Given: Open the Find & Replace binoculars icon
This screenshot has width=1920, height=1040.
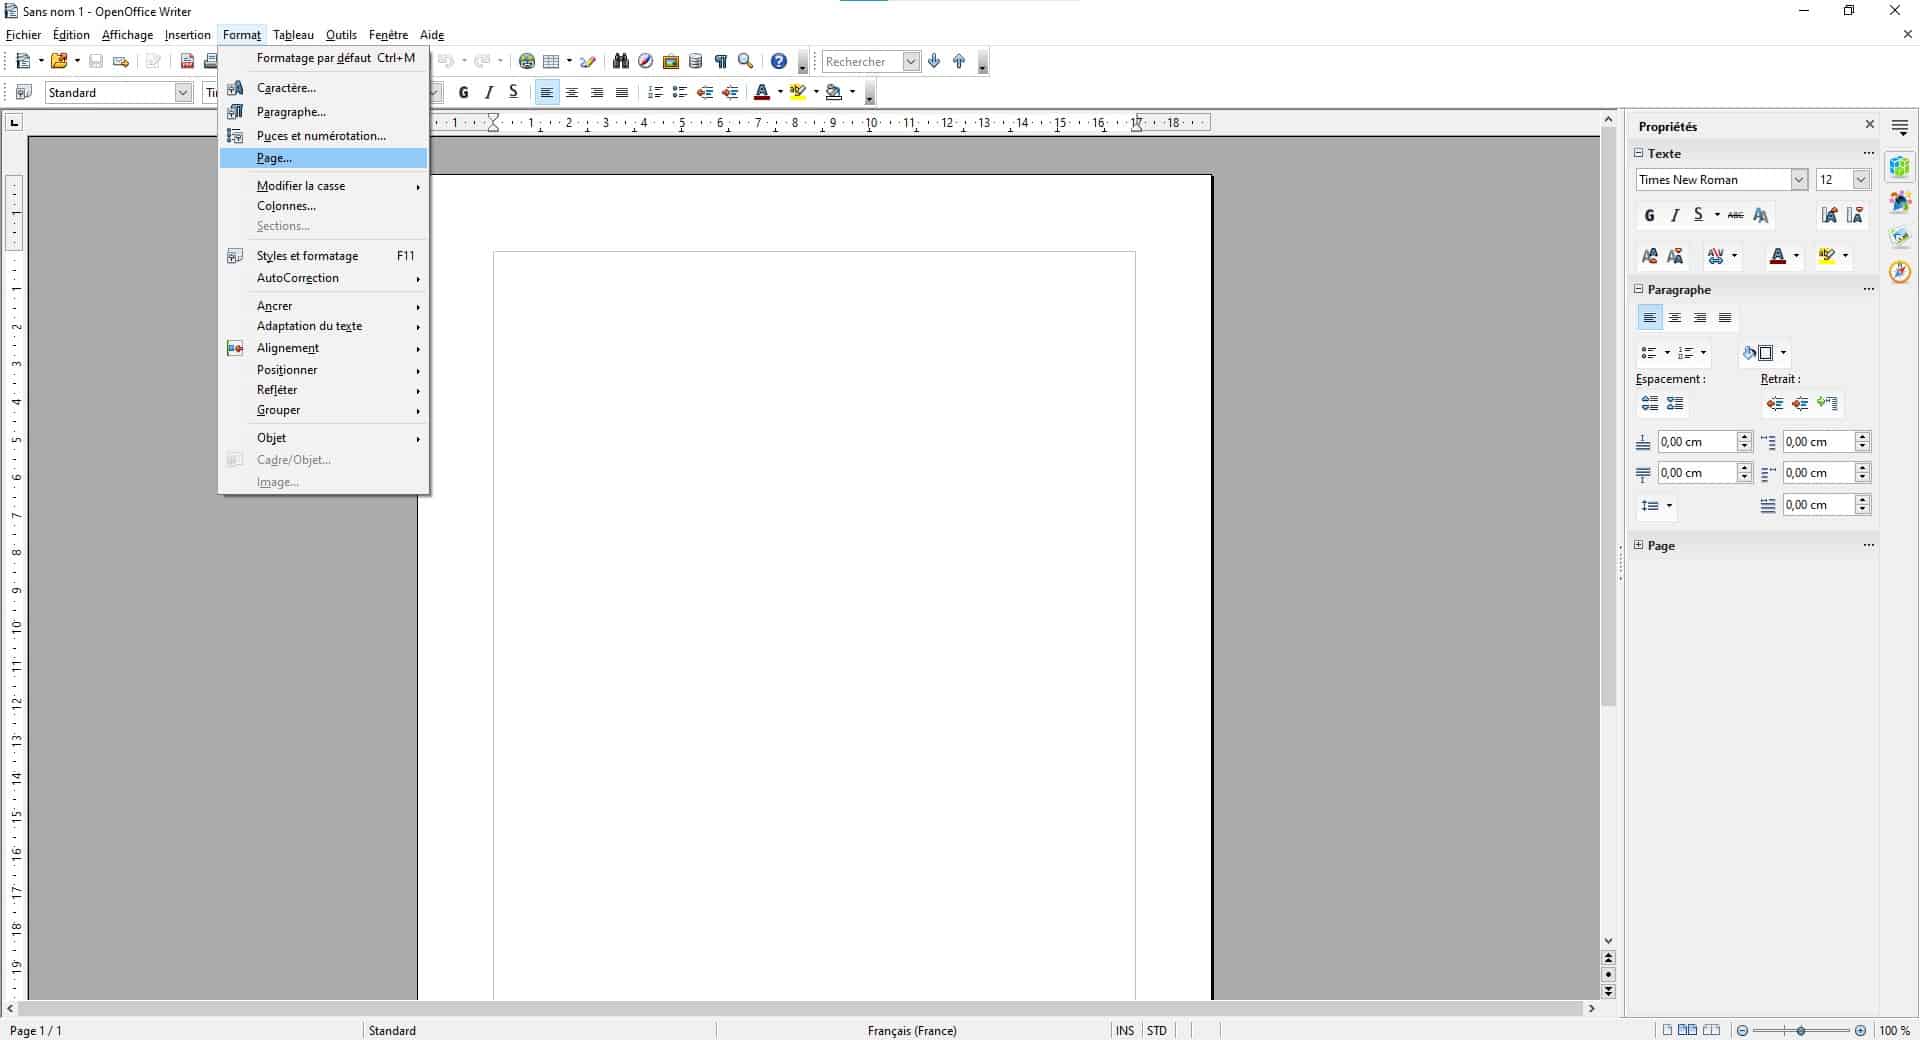Looking at the screenshot, I should click(x=621, y=62).
